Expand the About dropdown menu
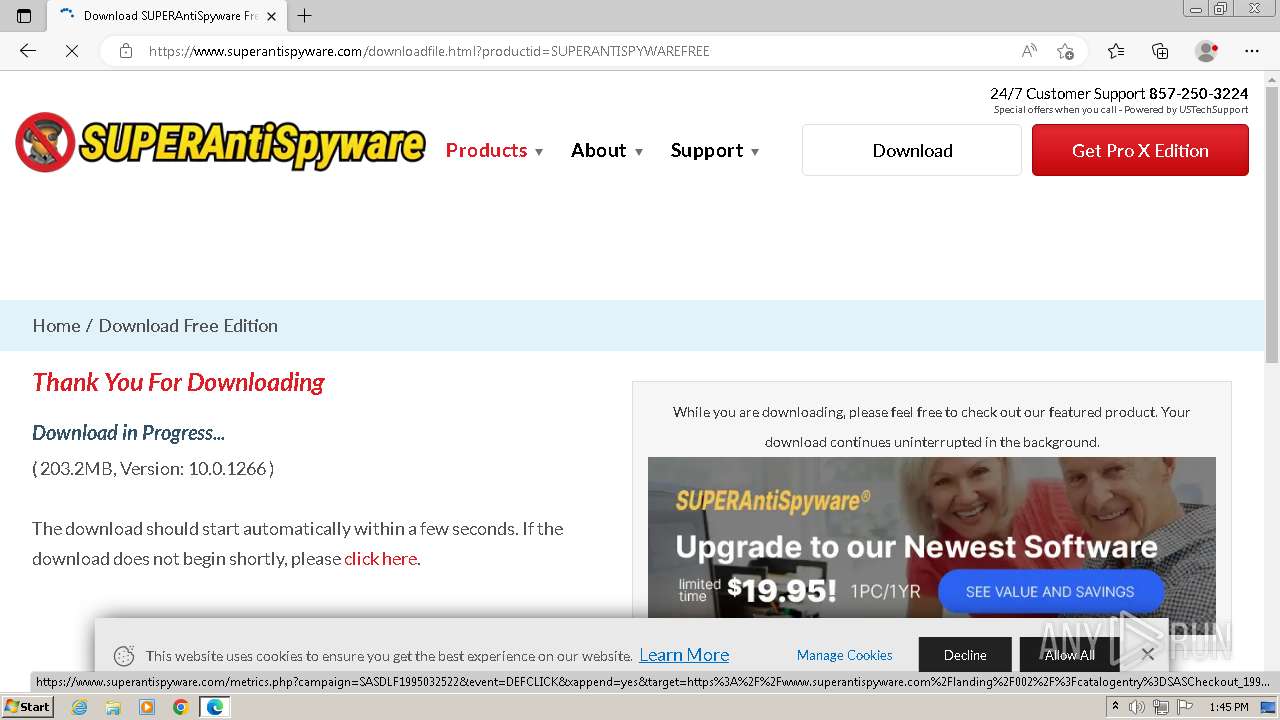Viewport: 1280px width, 720px height. click(607, 150)
